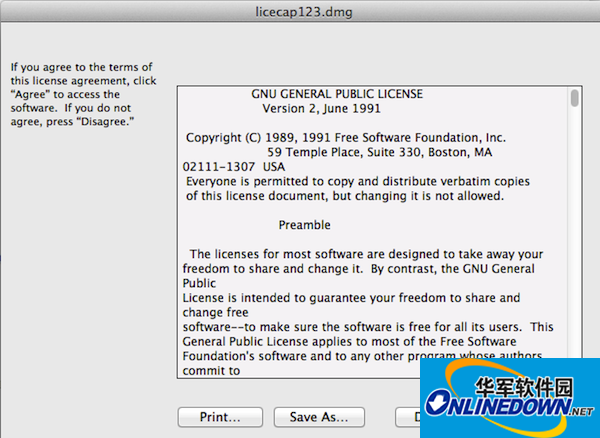This screenshot has width=600, height=438.
Task: Click the Print... button
Action: click(220, 417)
